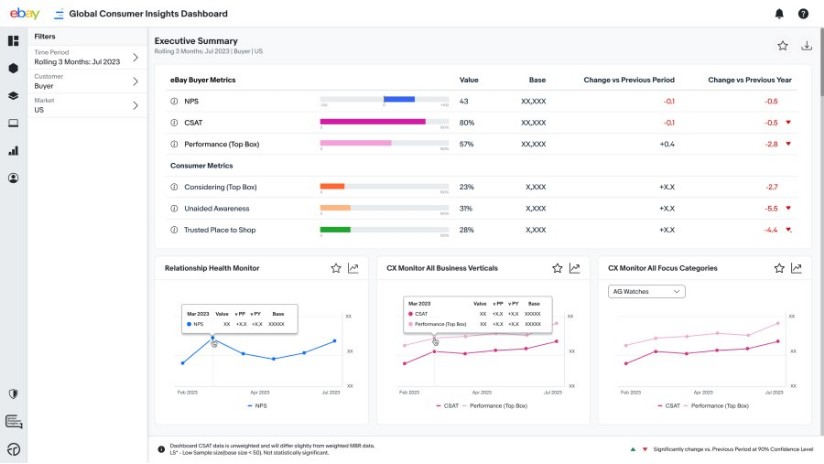Click the shield icon in sidebar
Image resolution: width=824 pixels, height=464 pixels.
pyautogui.click(x=14, y=394)
